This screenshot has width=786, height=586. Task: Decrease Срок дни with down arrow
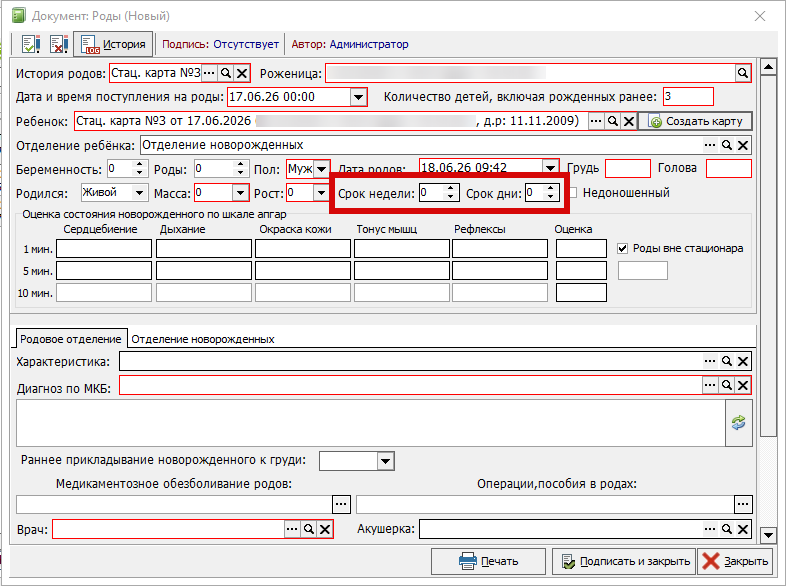coord(551,197)
